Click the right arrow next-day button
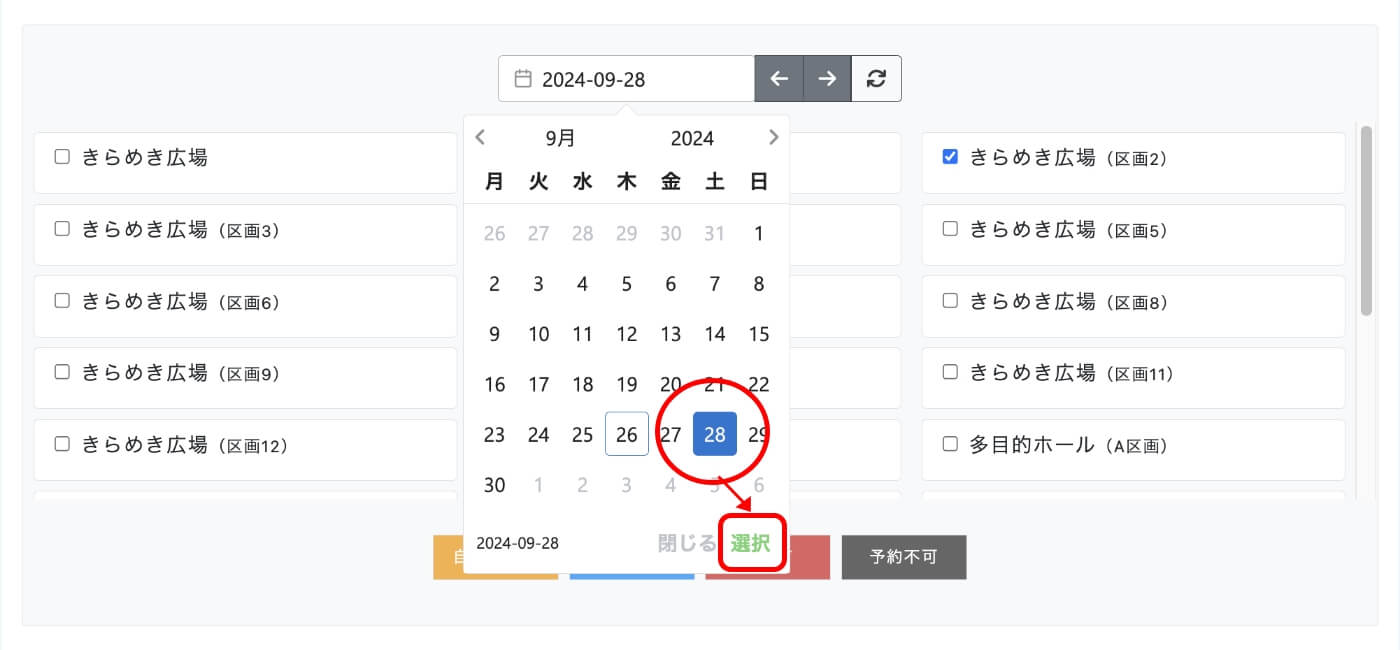 coord(827,79)
